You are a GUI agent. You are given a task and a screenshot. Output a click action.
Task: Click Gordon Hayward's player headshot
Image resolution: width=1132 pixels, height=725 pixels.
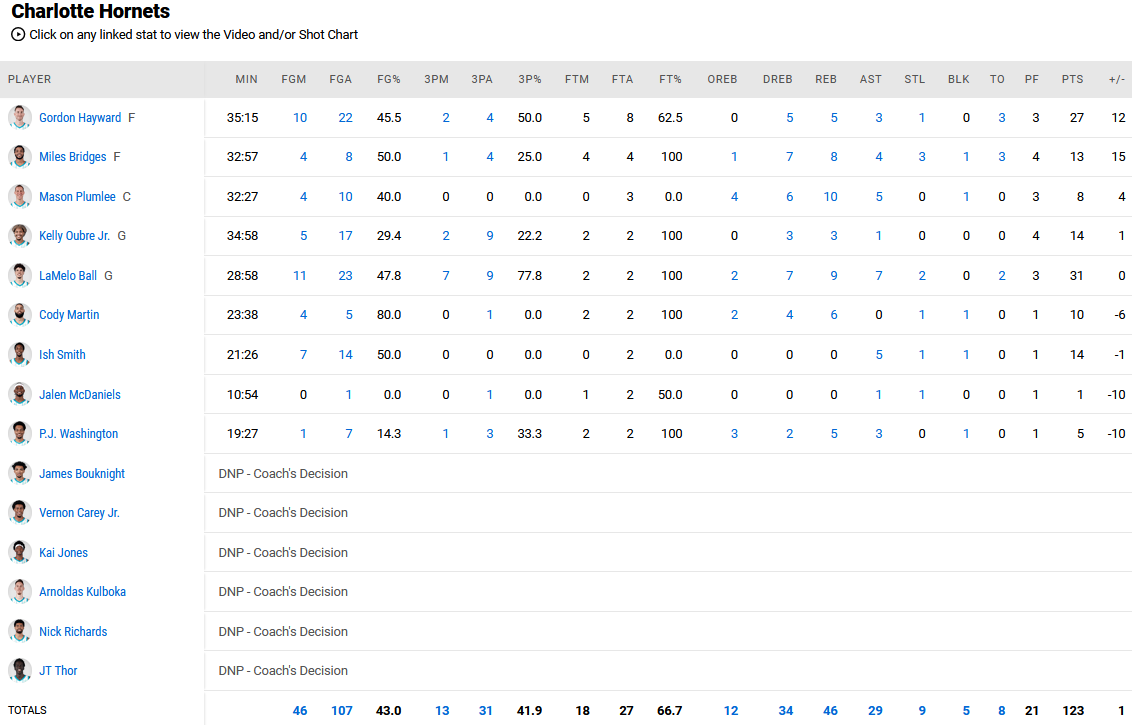tap(20, 118)
